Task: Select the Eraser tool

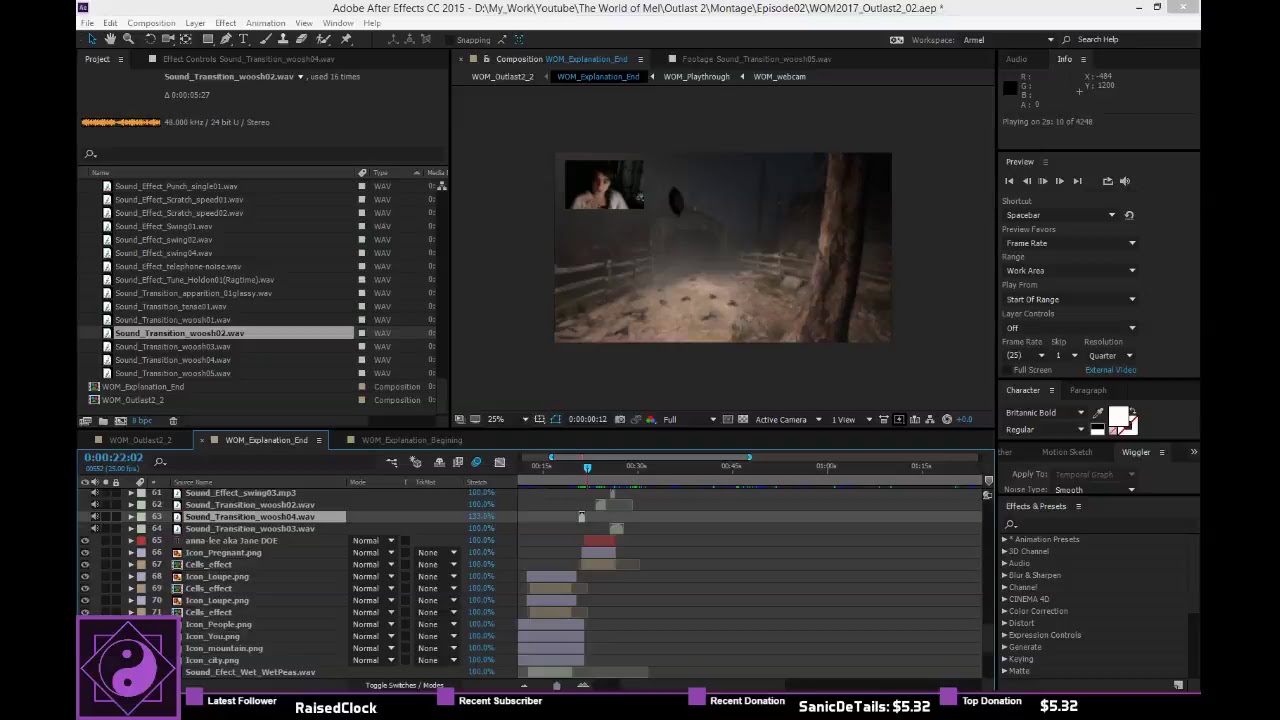Action: click(x=301, y=39)
